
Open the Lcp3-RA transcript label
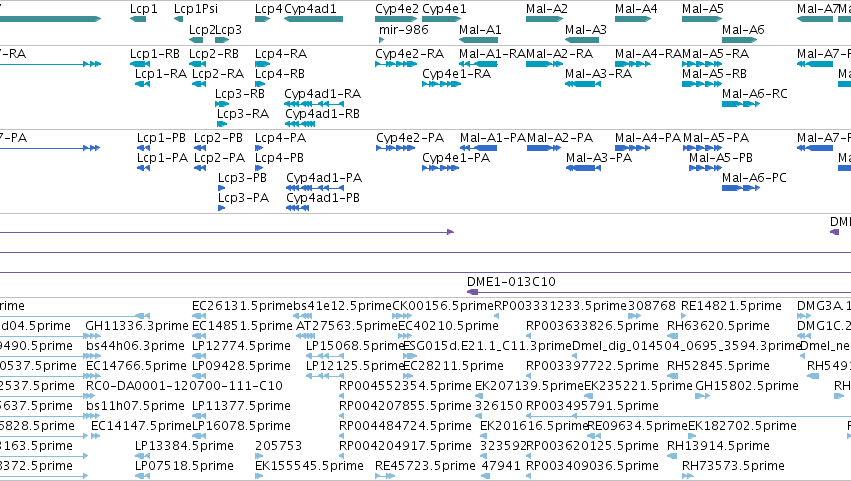tap(243, 113)
